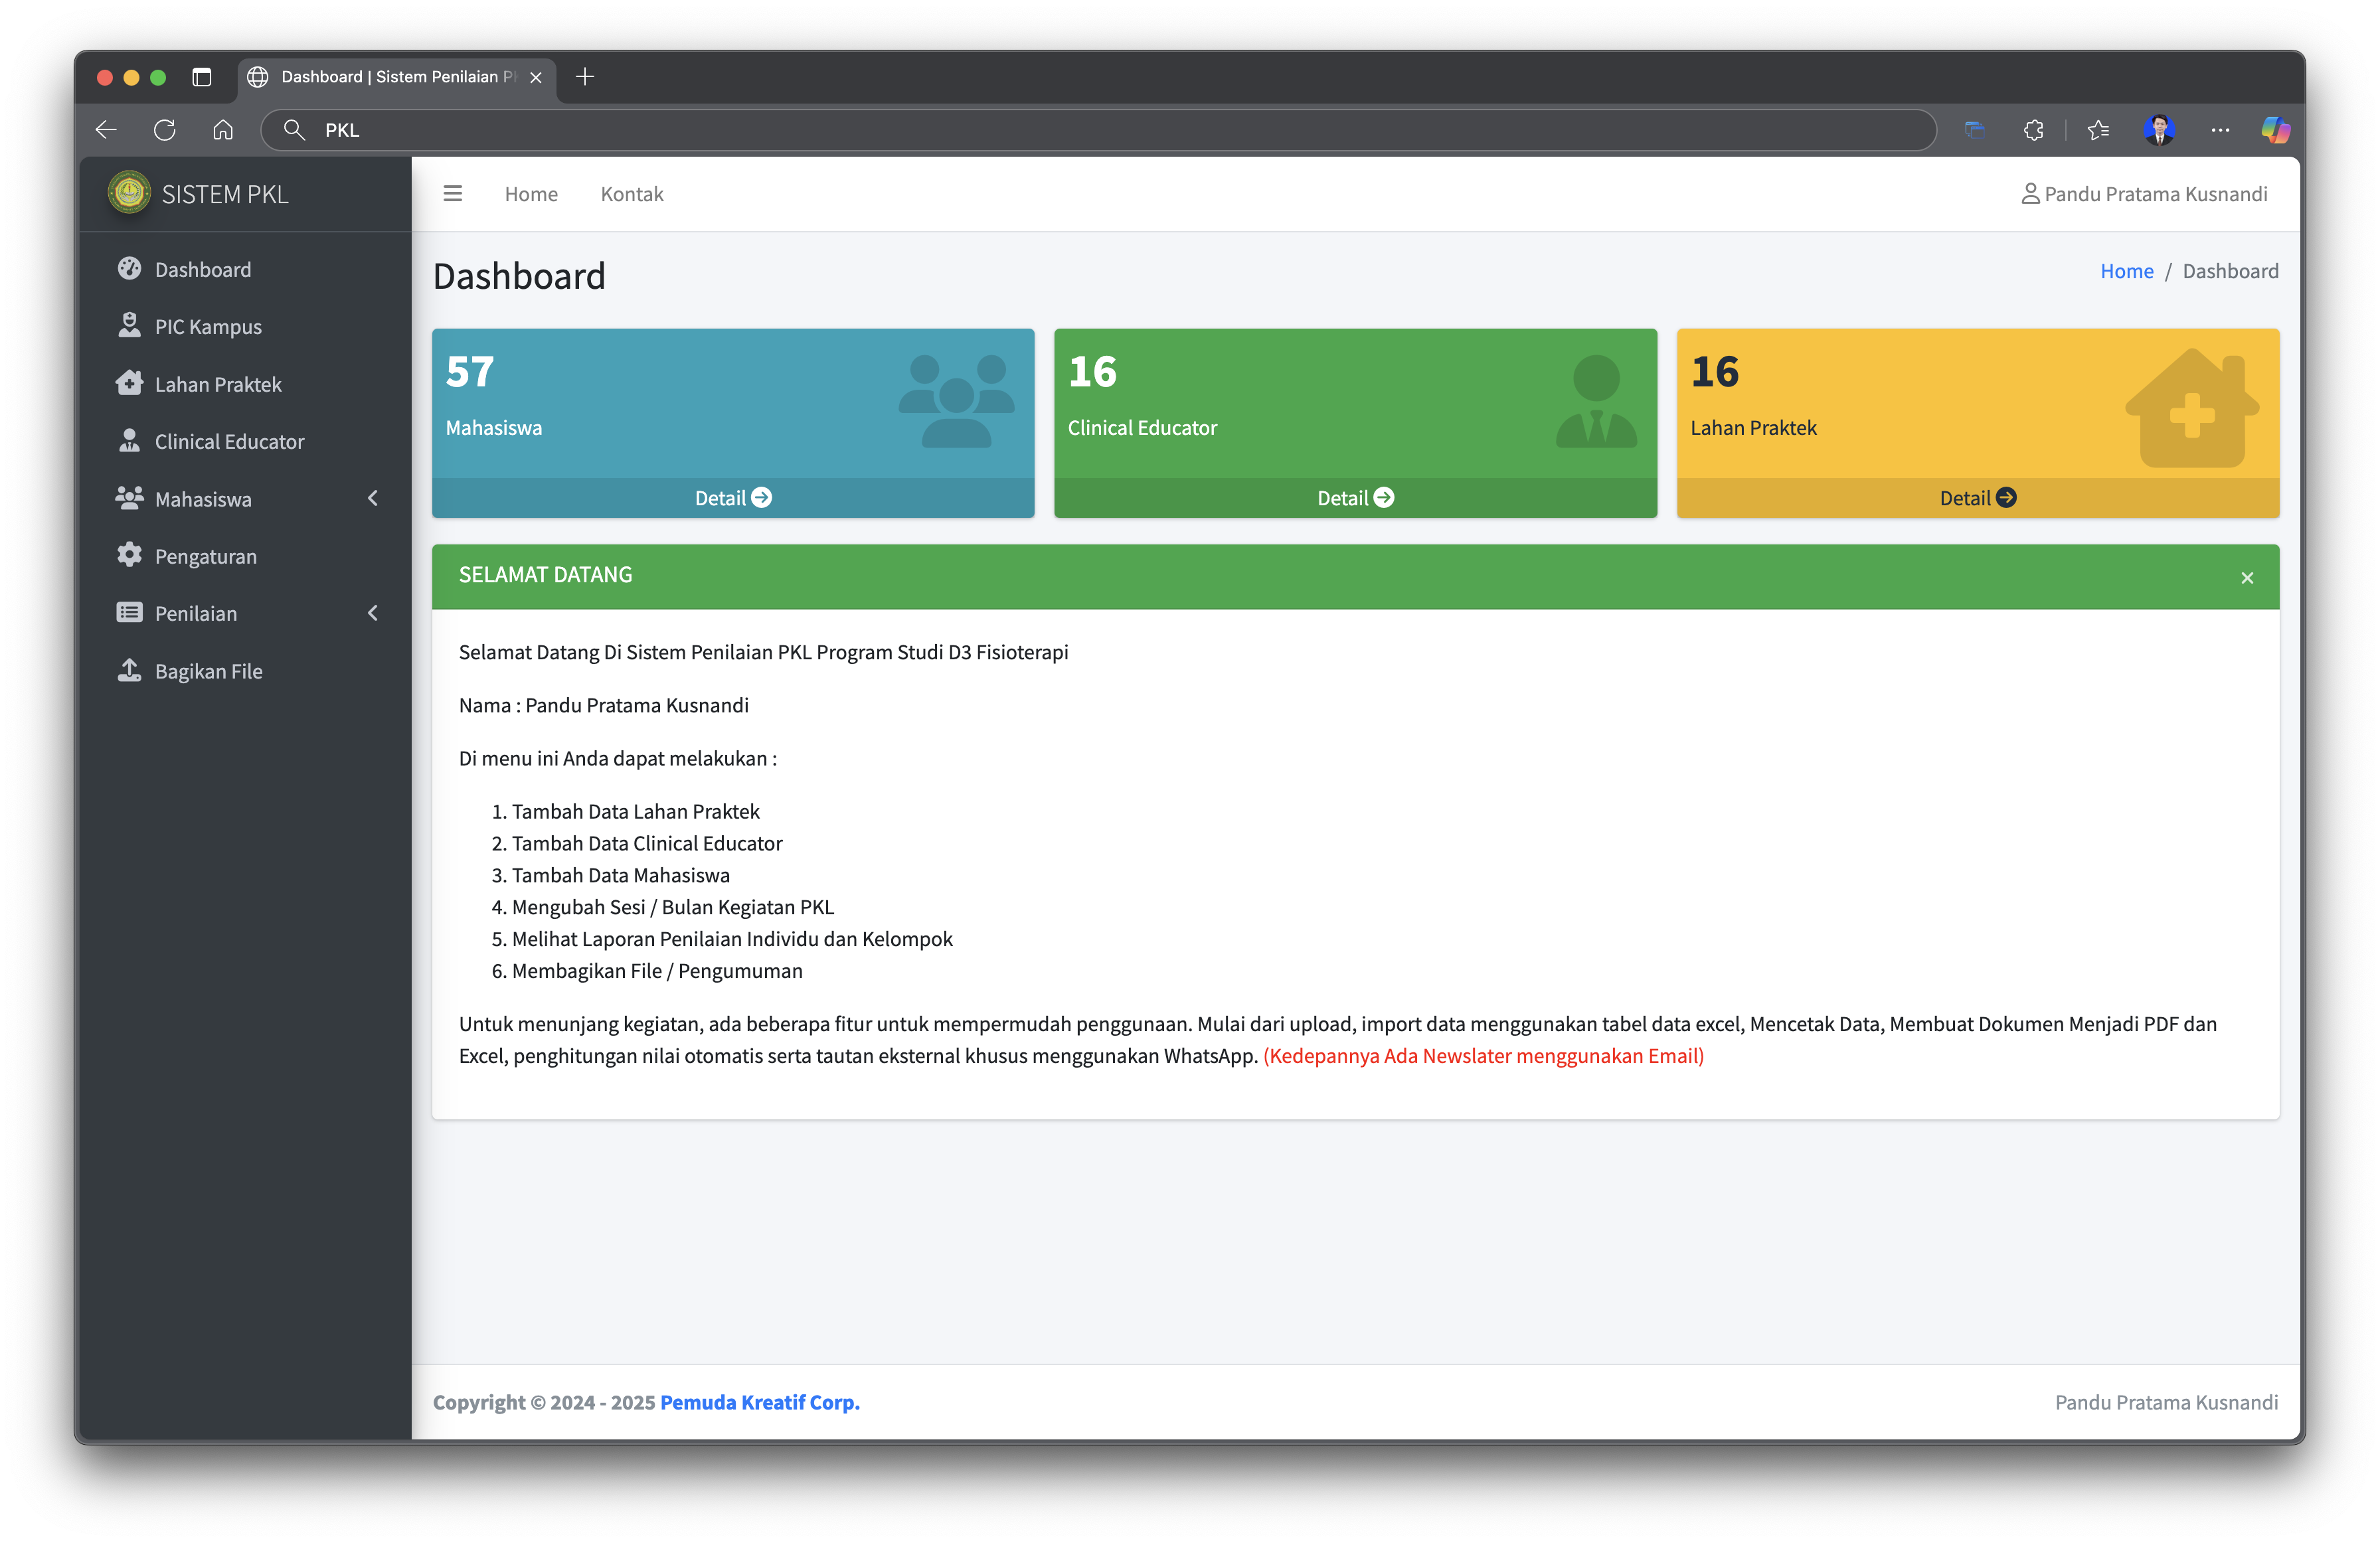The image size is (2380, 1543).
Task: Click Home breadcrumb link
Action: coord(2126,271)
